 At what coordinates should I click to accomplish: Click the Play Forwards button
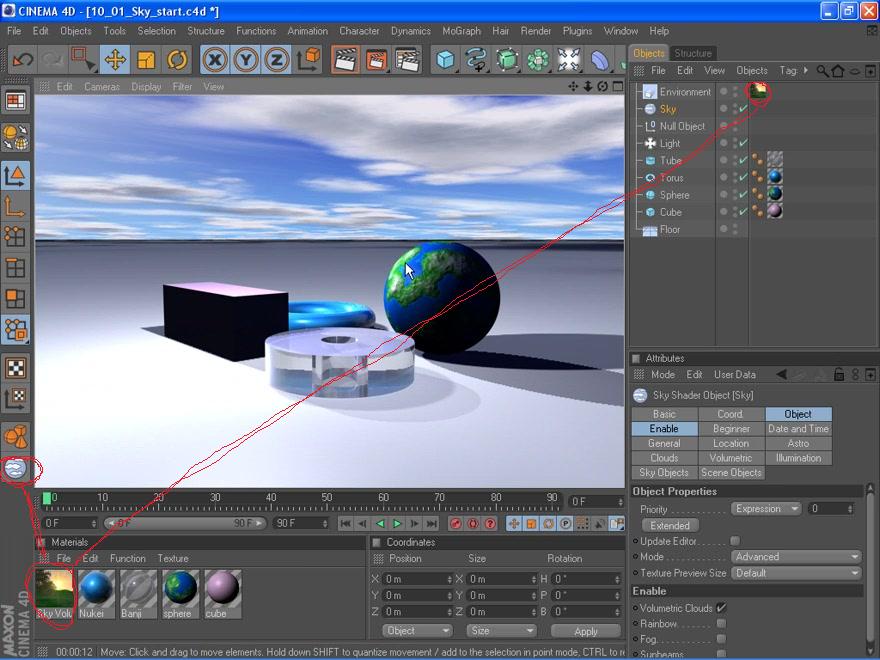pyautogui.click(x=397, y=524)
